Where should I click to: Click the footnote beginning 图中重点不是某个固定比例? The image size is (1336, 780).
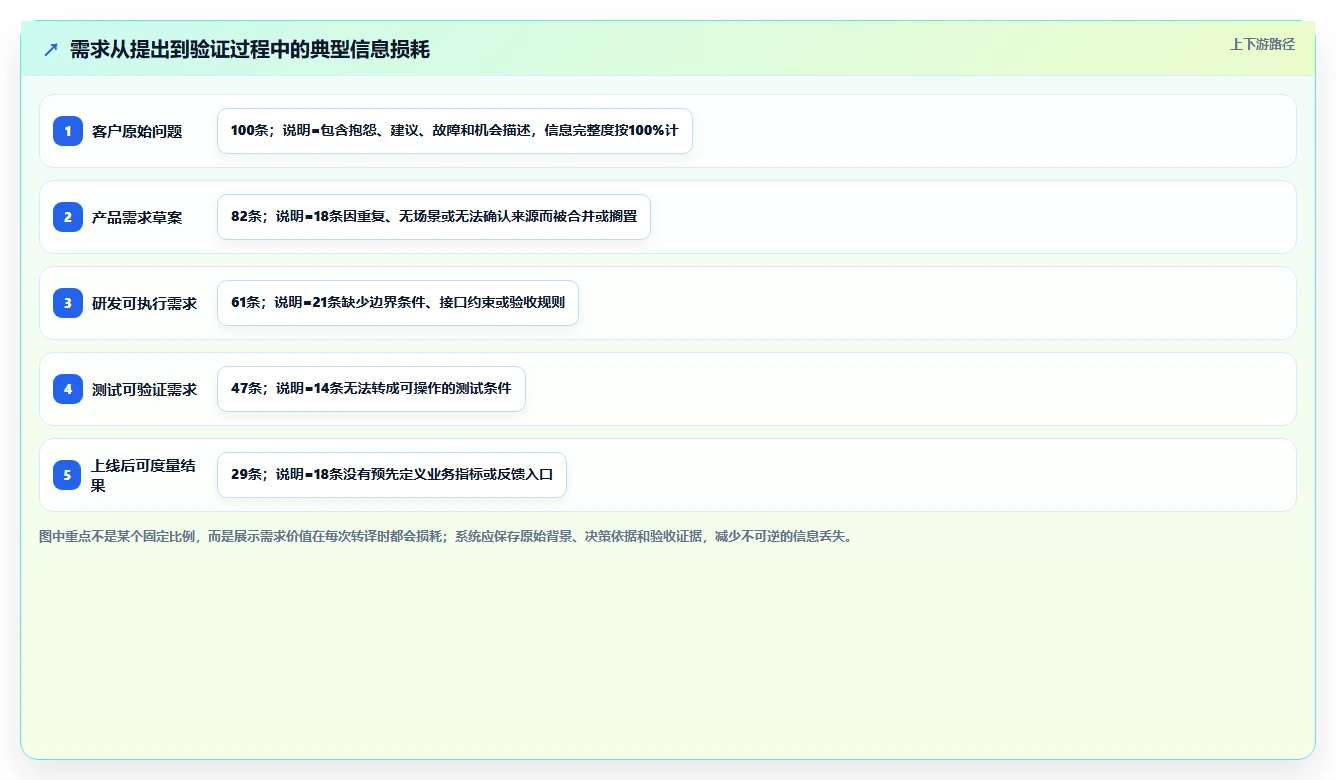click(447, 536)
